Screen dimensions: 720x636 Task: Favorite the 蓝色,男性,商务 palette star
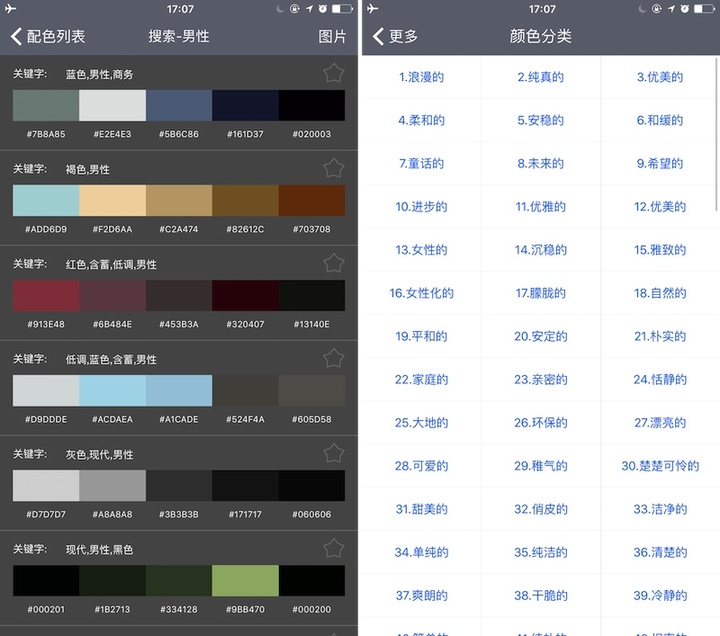(x=334, y=74)
